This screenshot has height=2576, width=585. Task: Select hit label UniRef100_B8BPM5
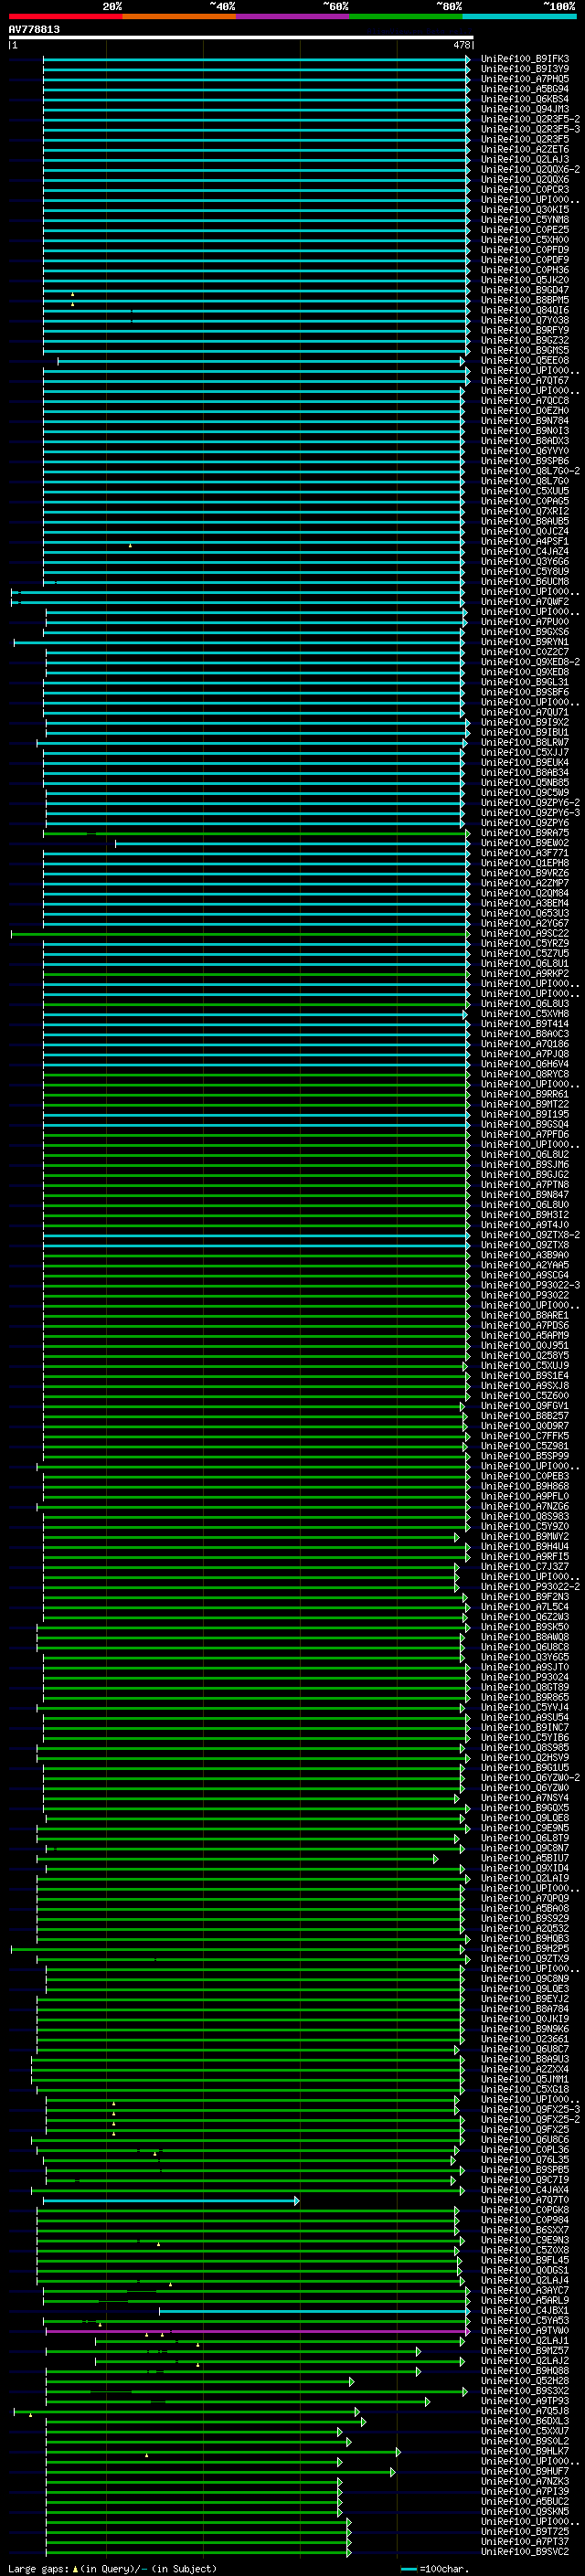[524, 300]
